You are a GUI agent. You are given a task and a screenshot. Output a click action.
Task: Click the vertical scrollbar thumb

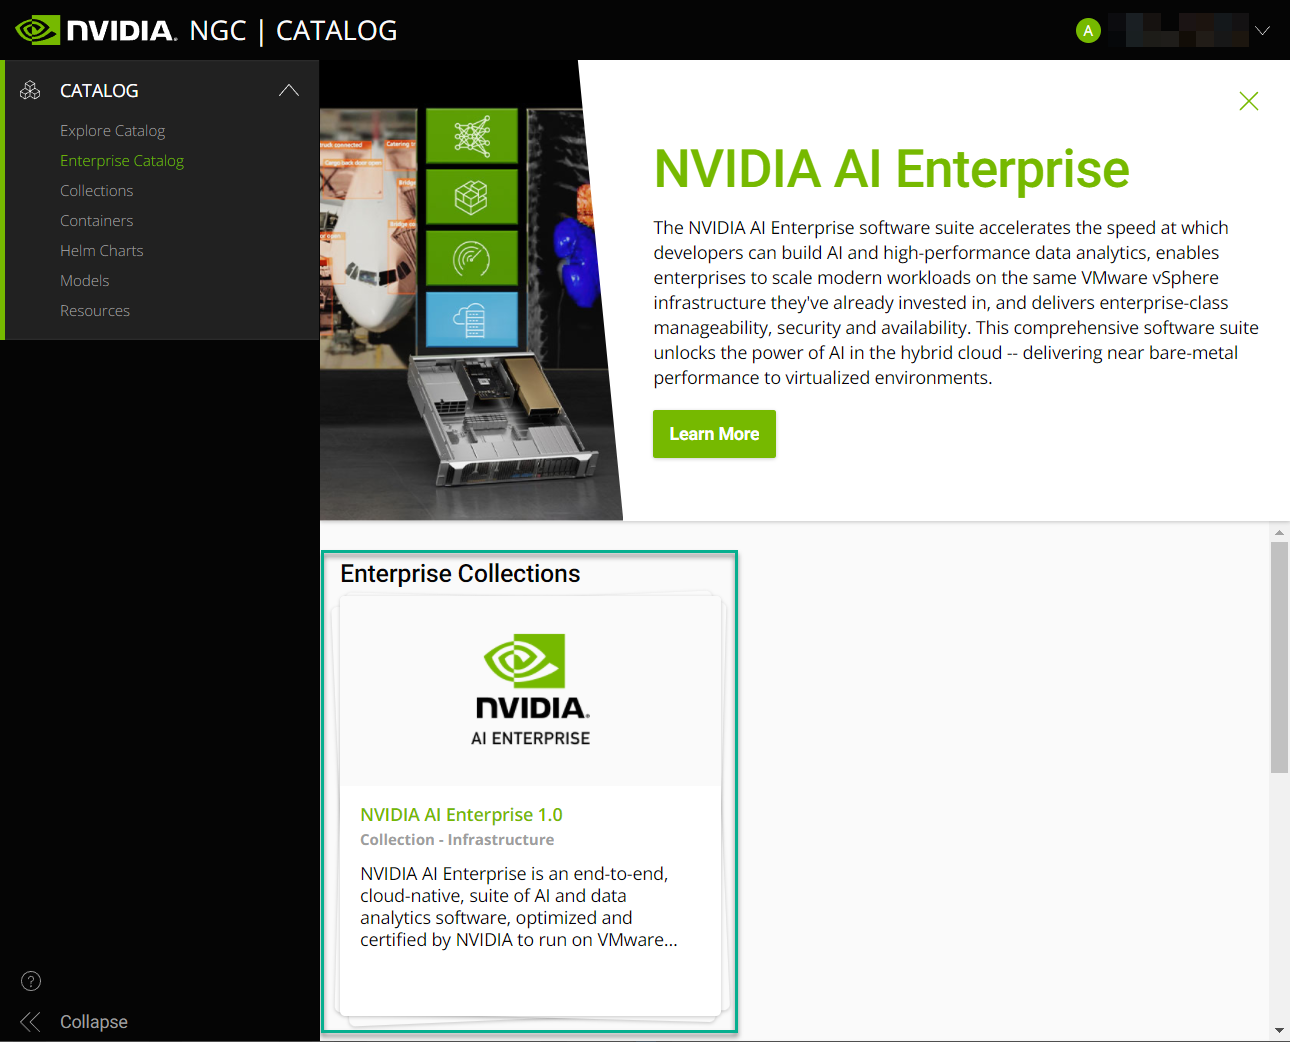1279,657
